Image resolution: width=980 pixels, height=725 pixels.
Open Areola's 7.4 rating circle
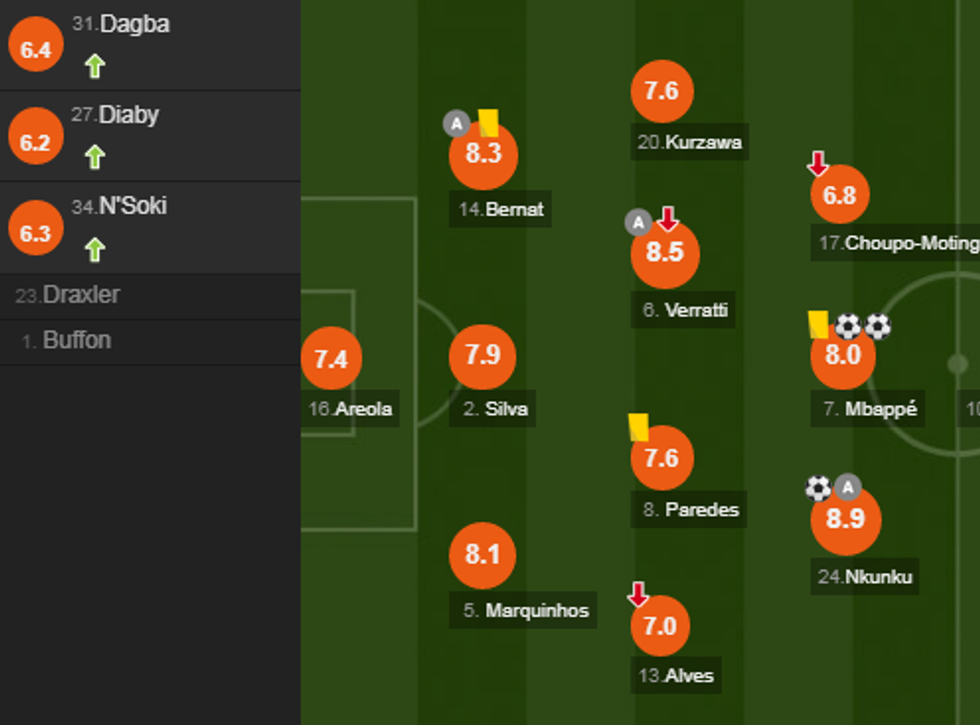coord(330,359)
